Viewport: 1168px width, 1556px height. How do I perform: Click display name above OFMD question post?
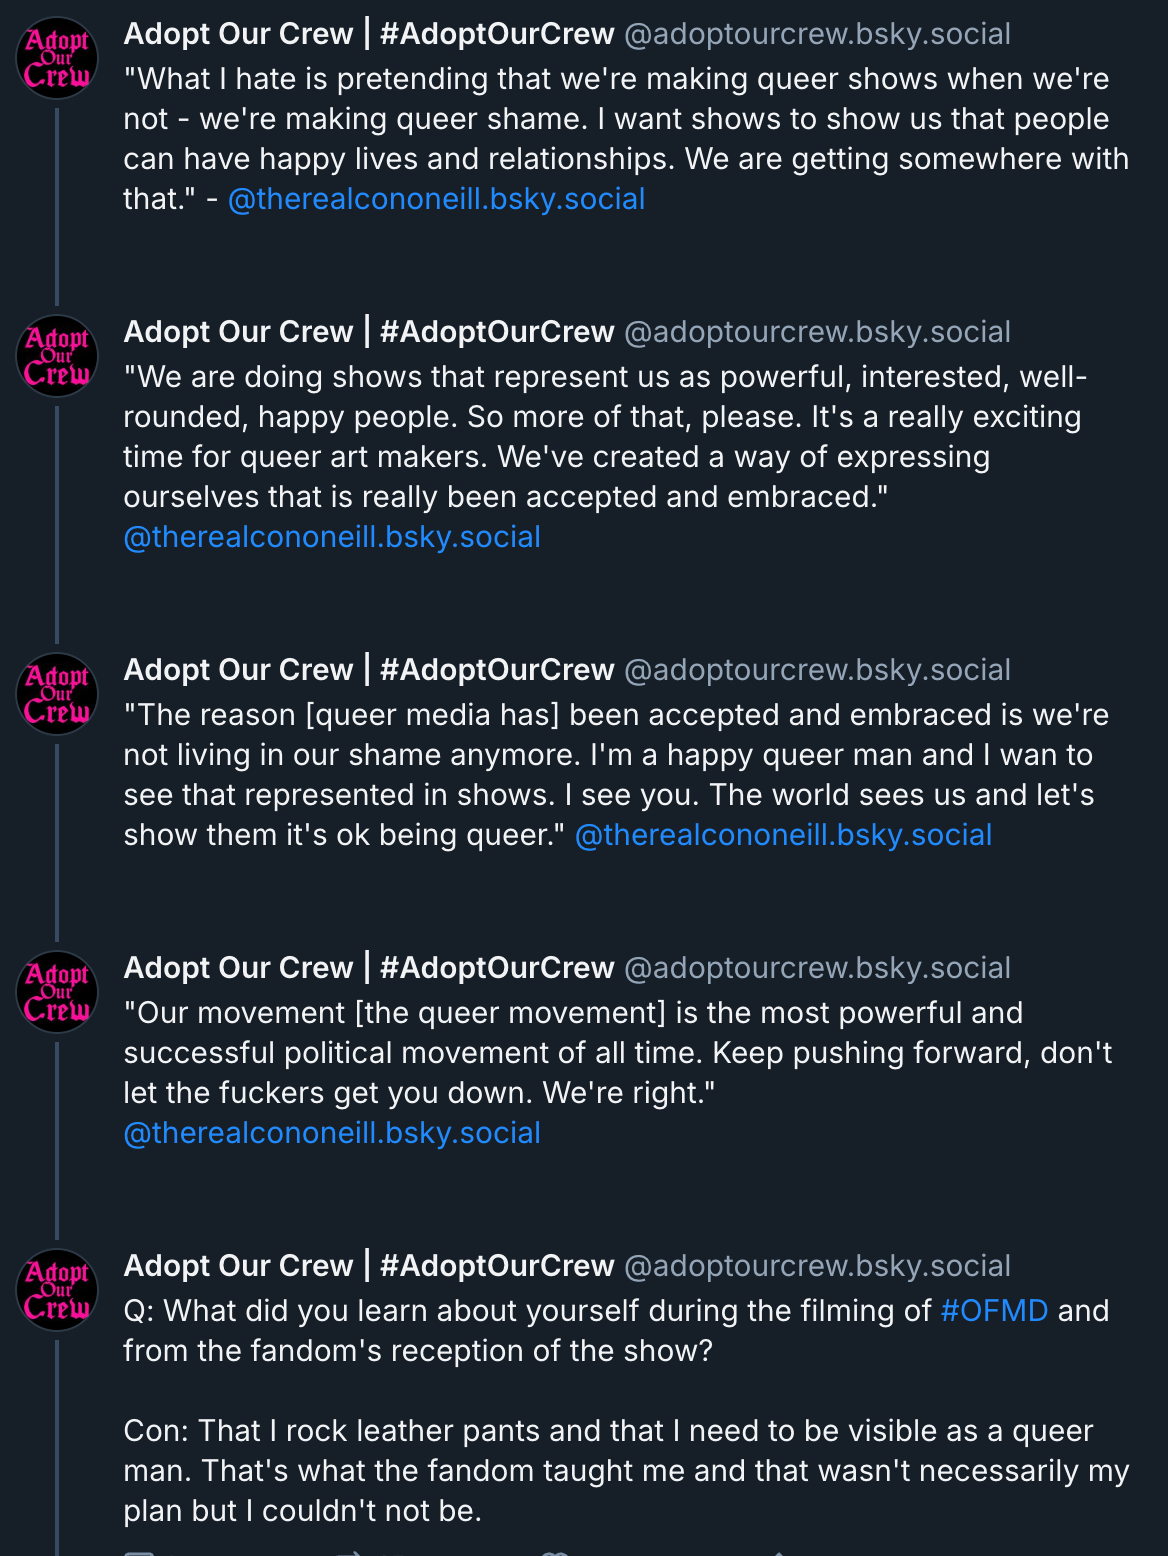[368, 1266]
